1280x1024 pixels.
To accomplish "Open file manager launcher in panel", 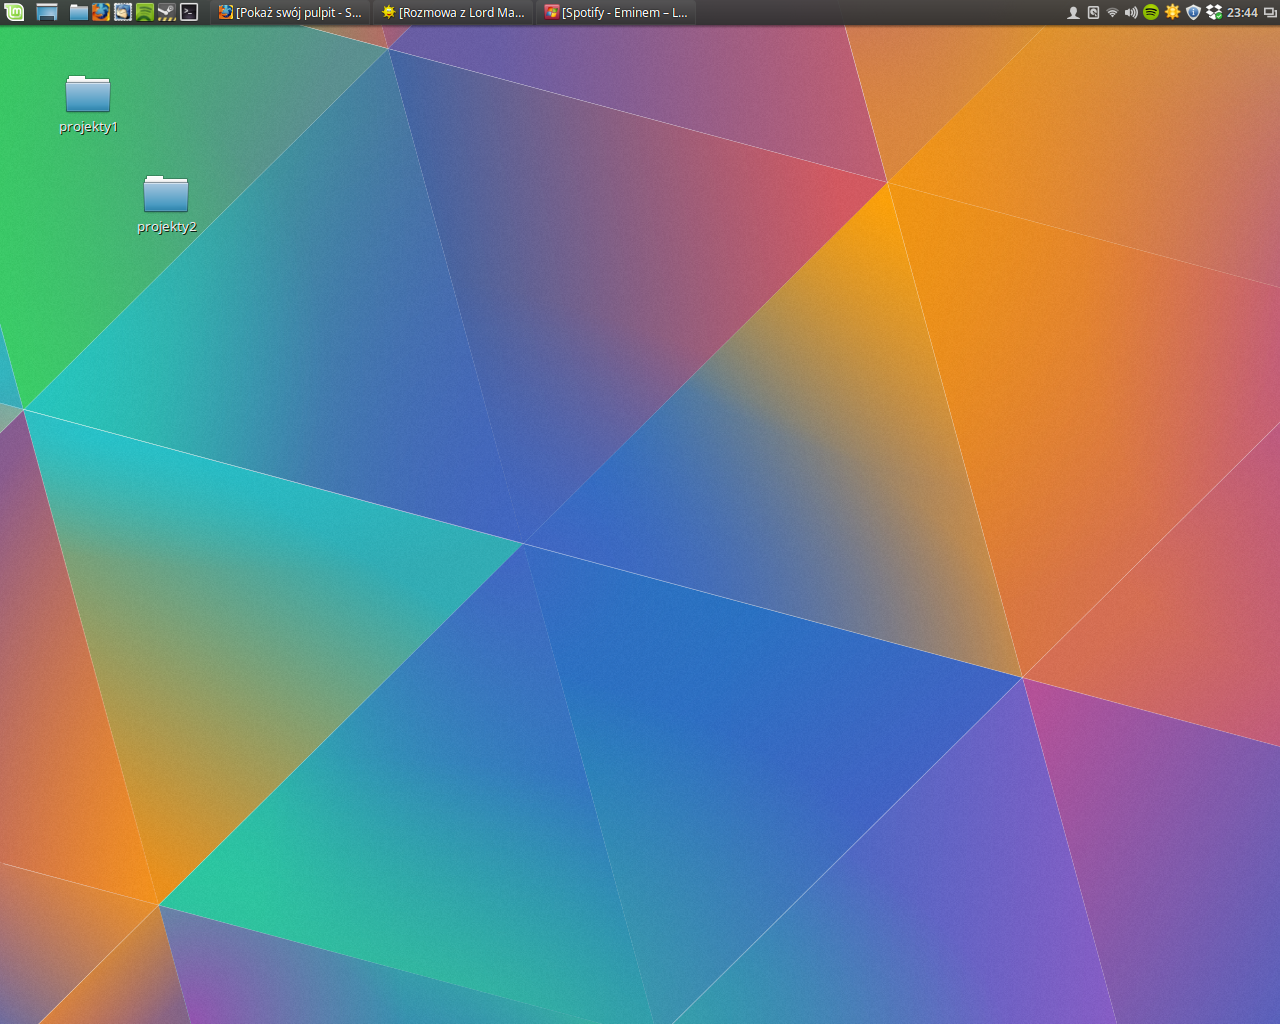I will (79, 12).
